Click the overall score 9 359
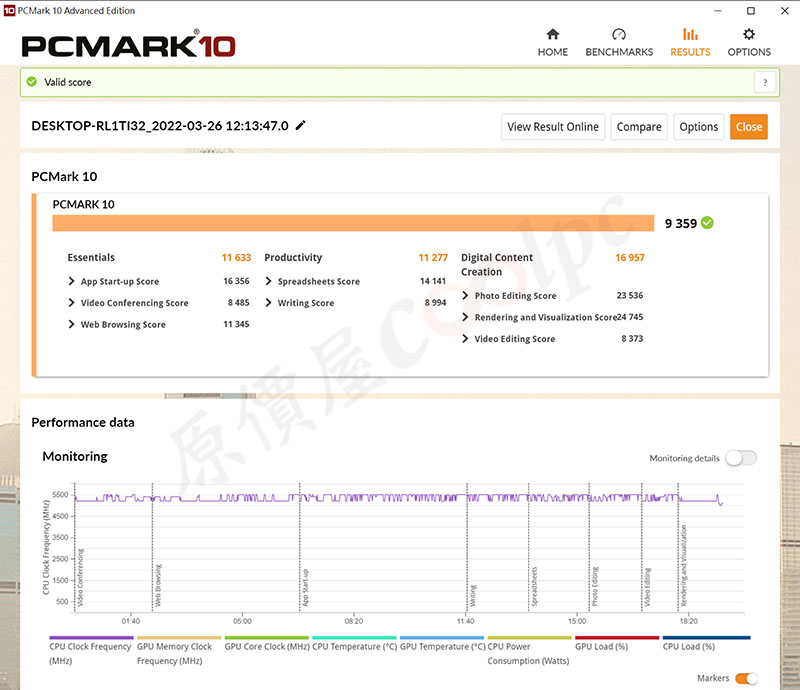The height and width of the screenshot is (690, 800). (x=681, y=223)
